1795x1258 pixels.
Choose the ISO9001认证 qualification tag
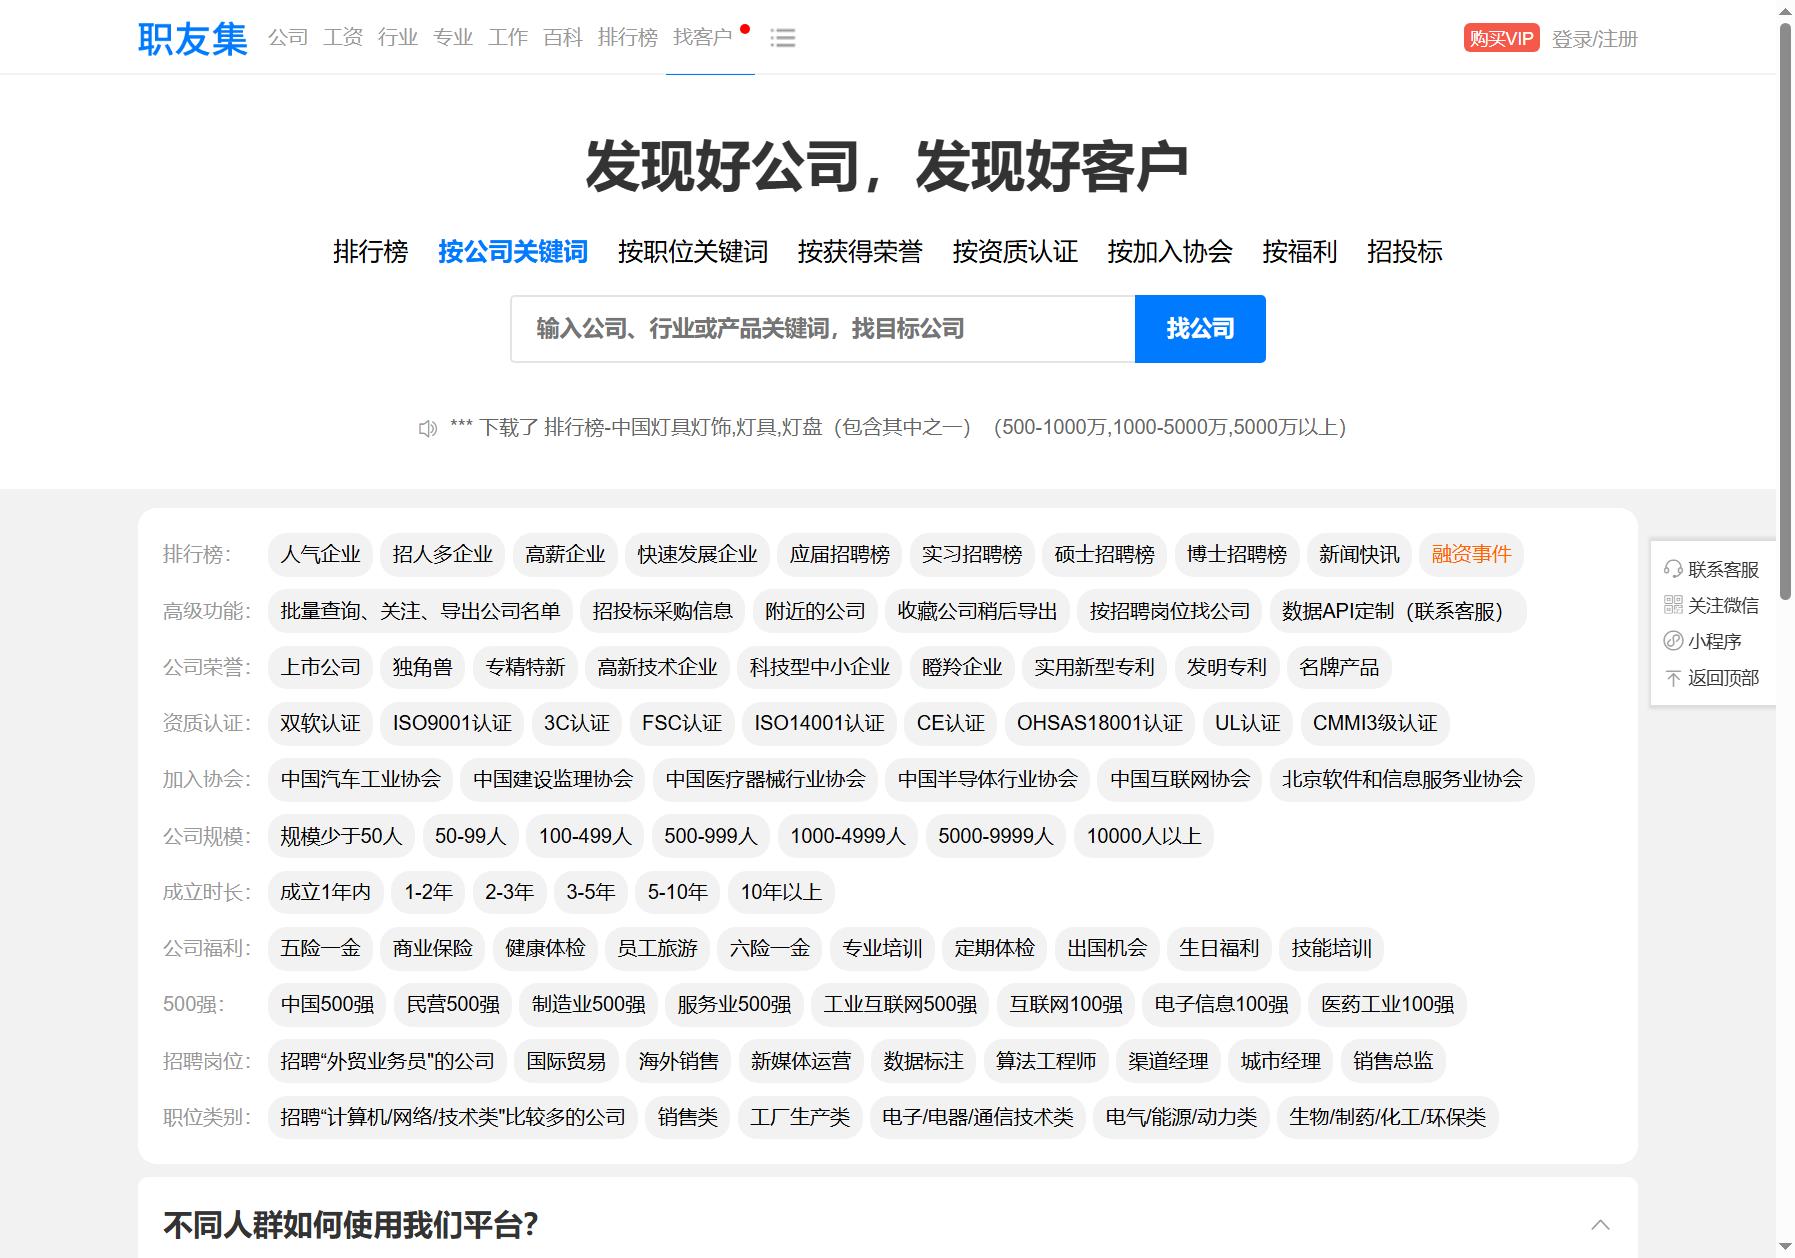[452, 723]
